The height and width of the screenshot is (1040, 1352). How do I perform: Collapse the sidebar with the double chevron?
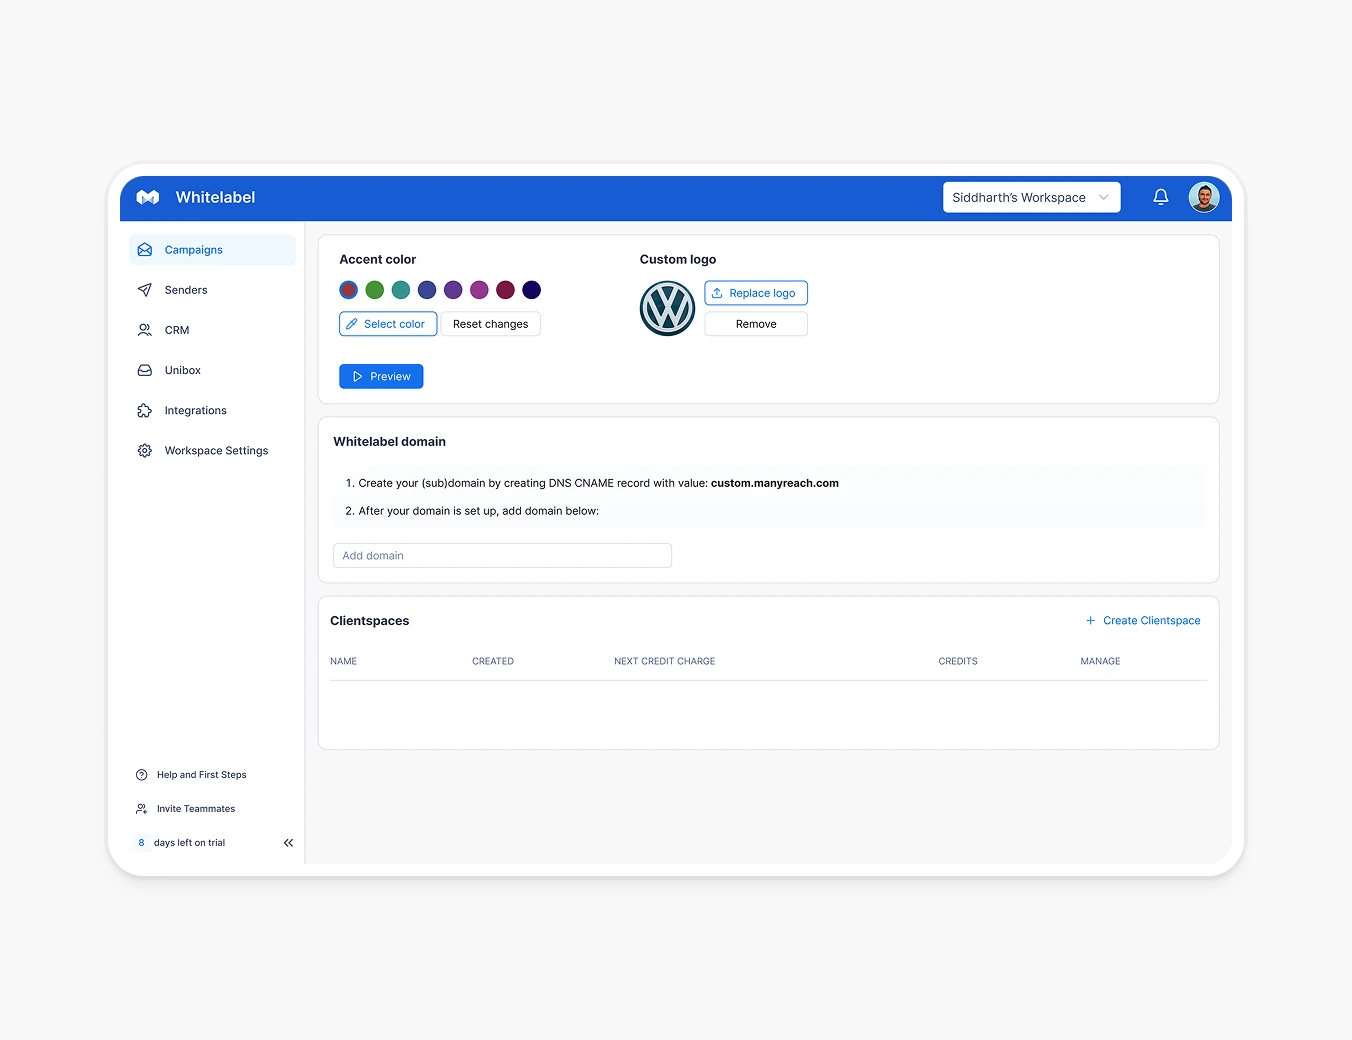pos(288,842)
